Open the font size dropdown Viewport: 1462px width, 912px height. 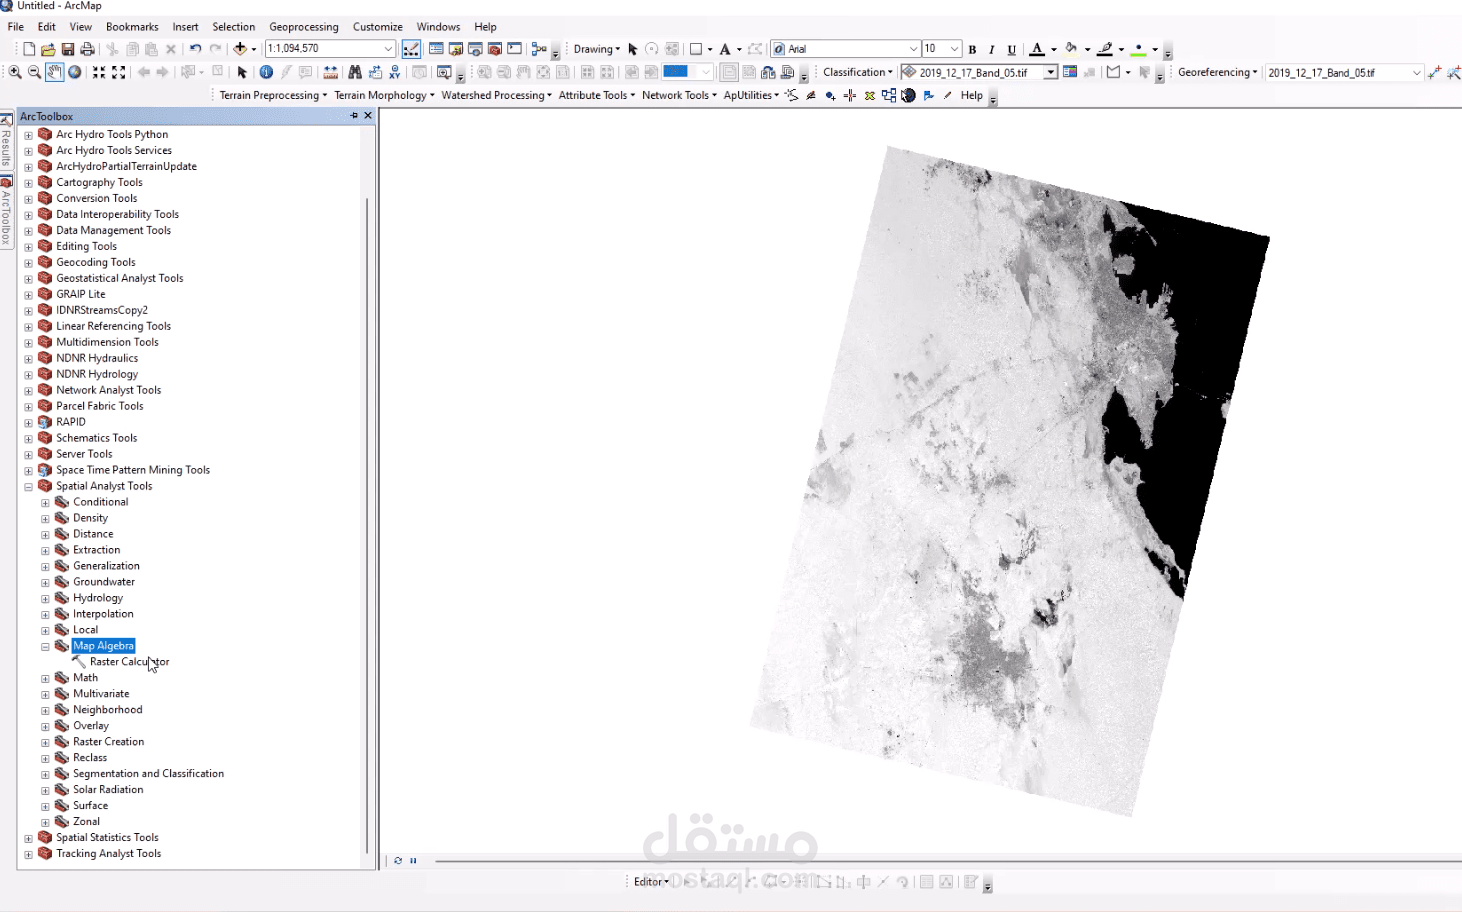pyautogui.click(x=955, y=49)
